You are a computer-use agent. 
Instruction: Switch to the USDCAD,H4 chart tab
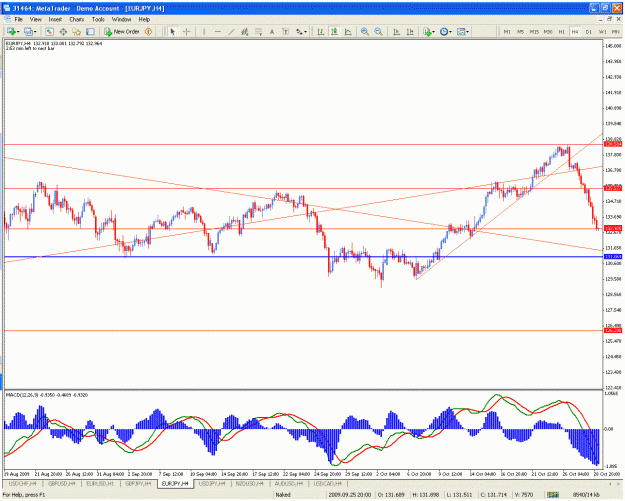[327, 483]
